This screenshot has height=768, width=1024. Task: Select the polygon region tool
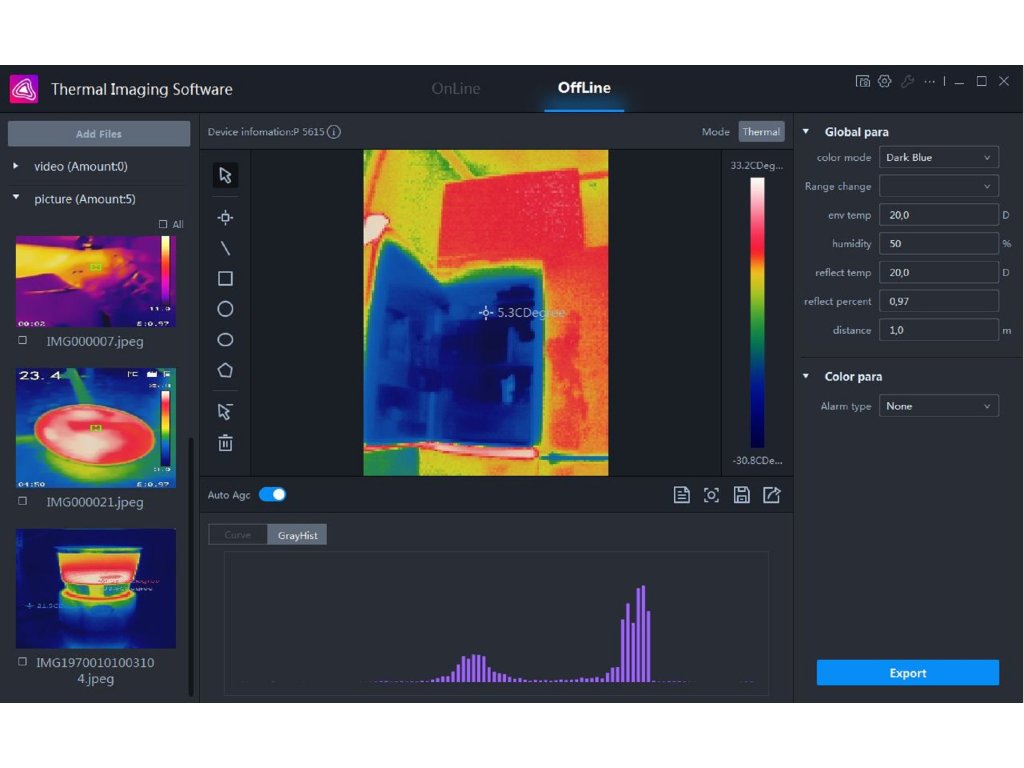(225, 370)
